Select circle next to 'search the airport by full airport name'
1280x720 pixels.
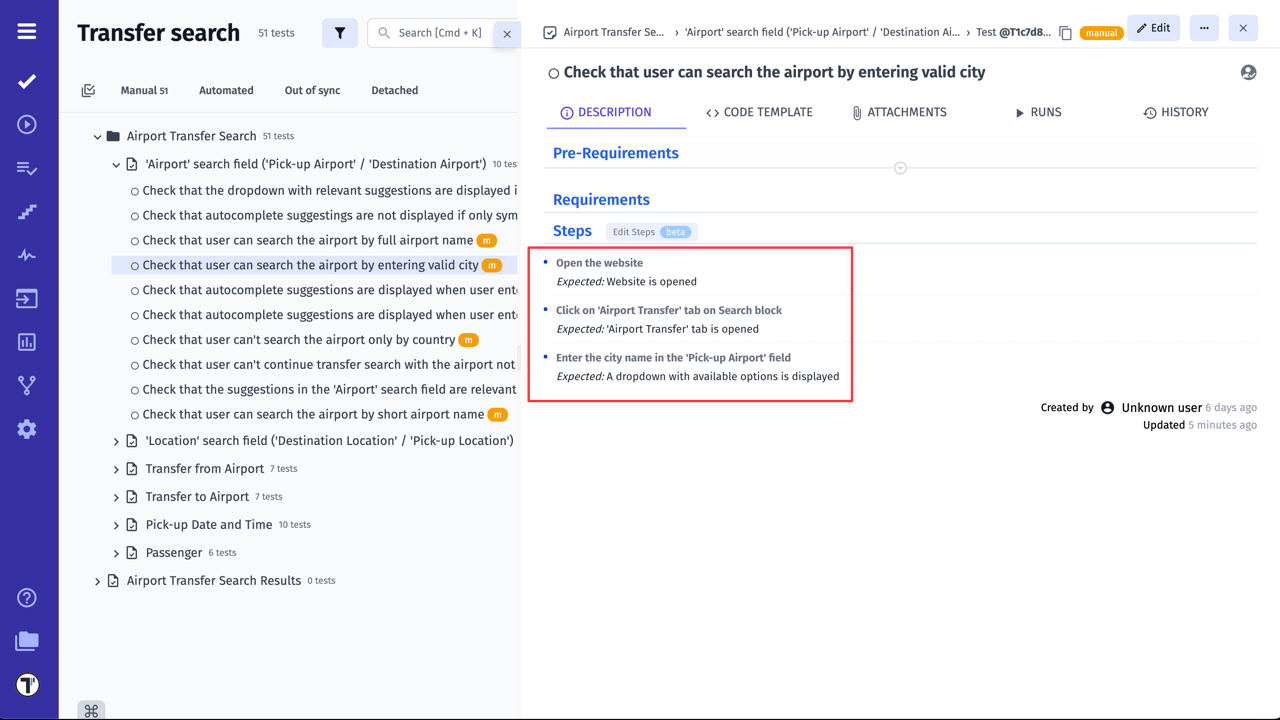click(x=135, y=241)
